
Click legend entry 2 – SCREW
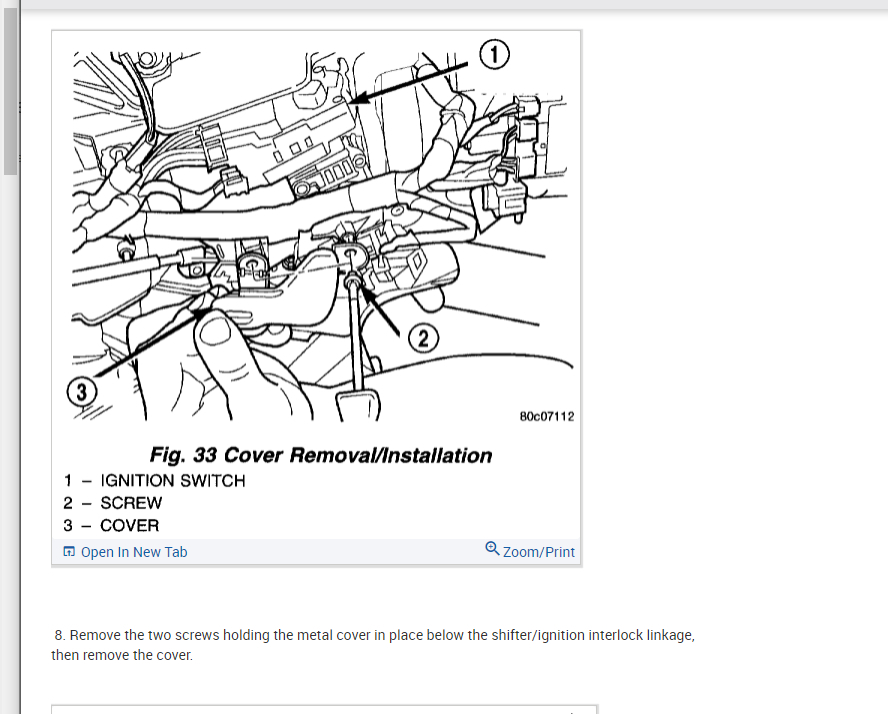[113, 503]
